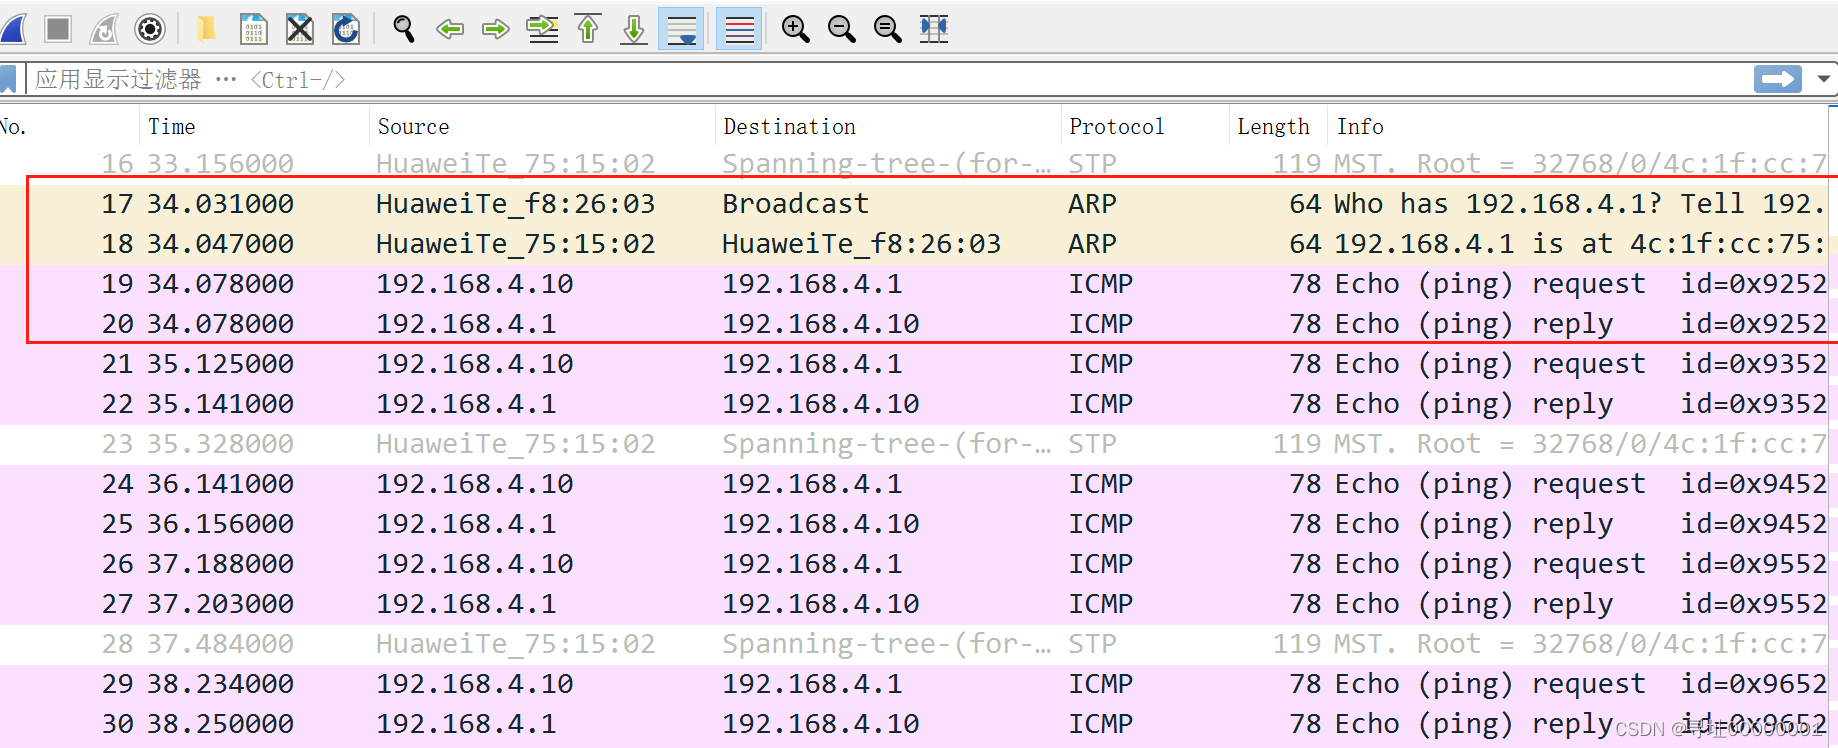Click Broadcast destination in packet 17

click(x=796, y=204)
